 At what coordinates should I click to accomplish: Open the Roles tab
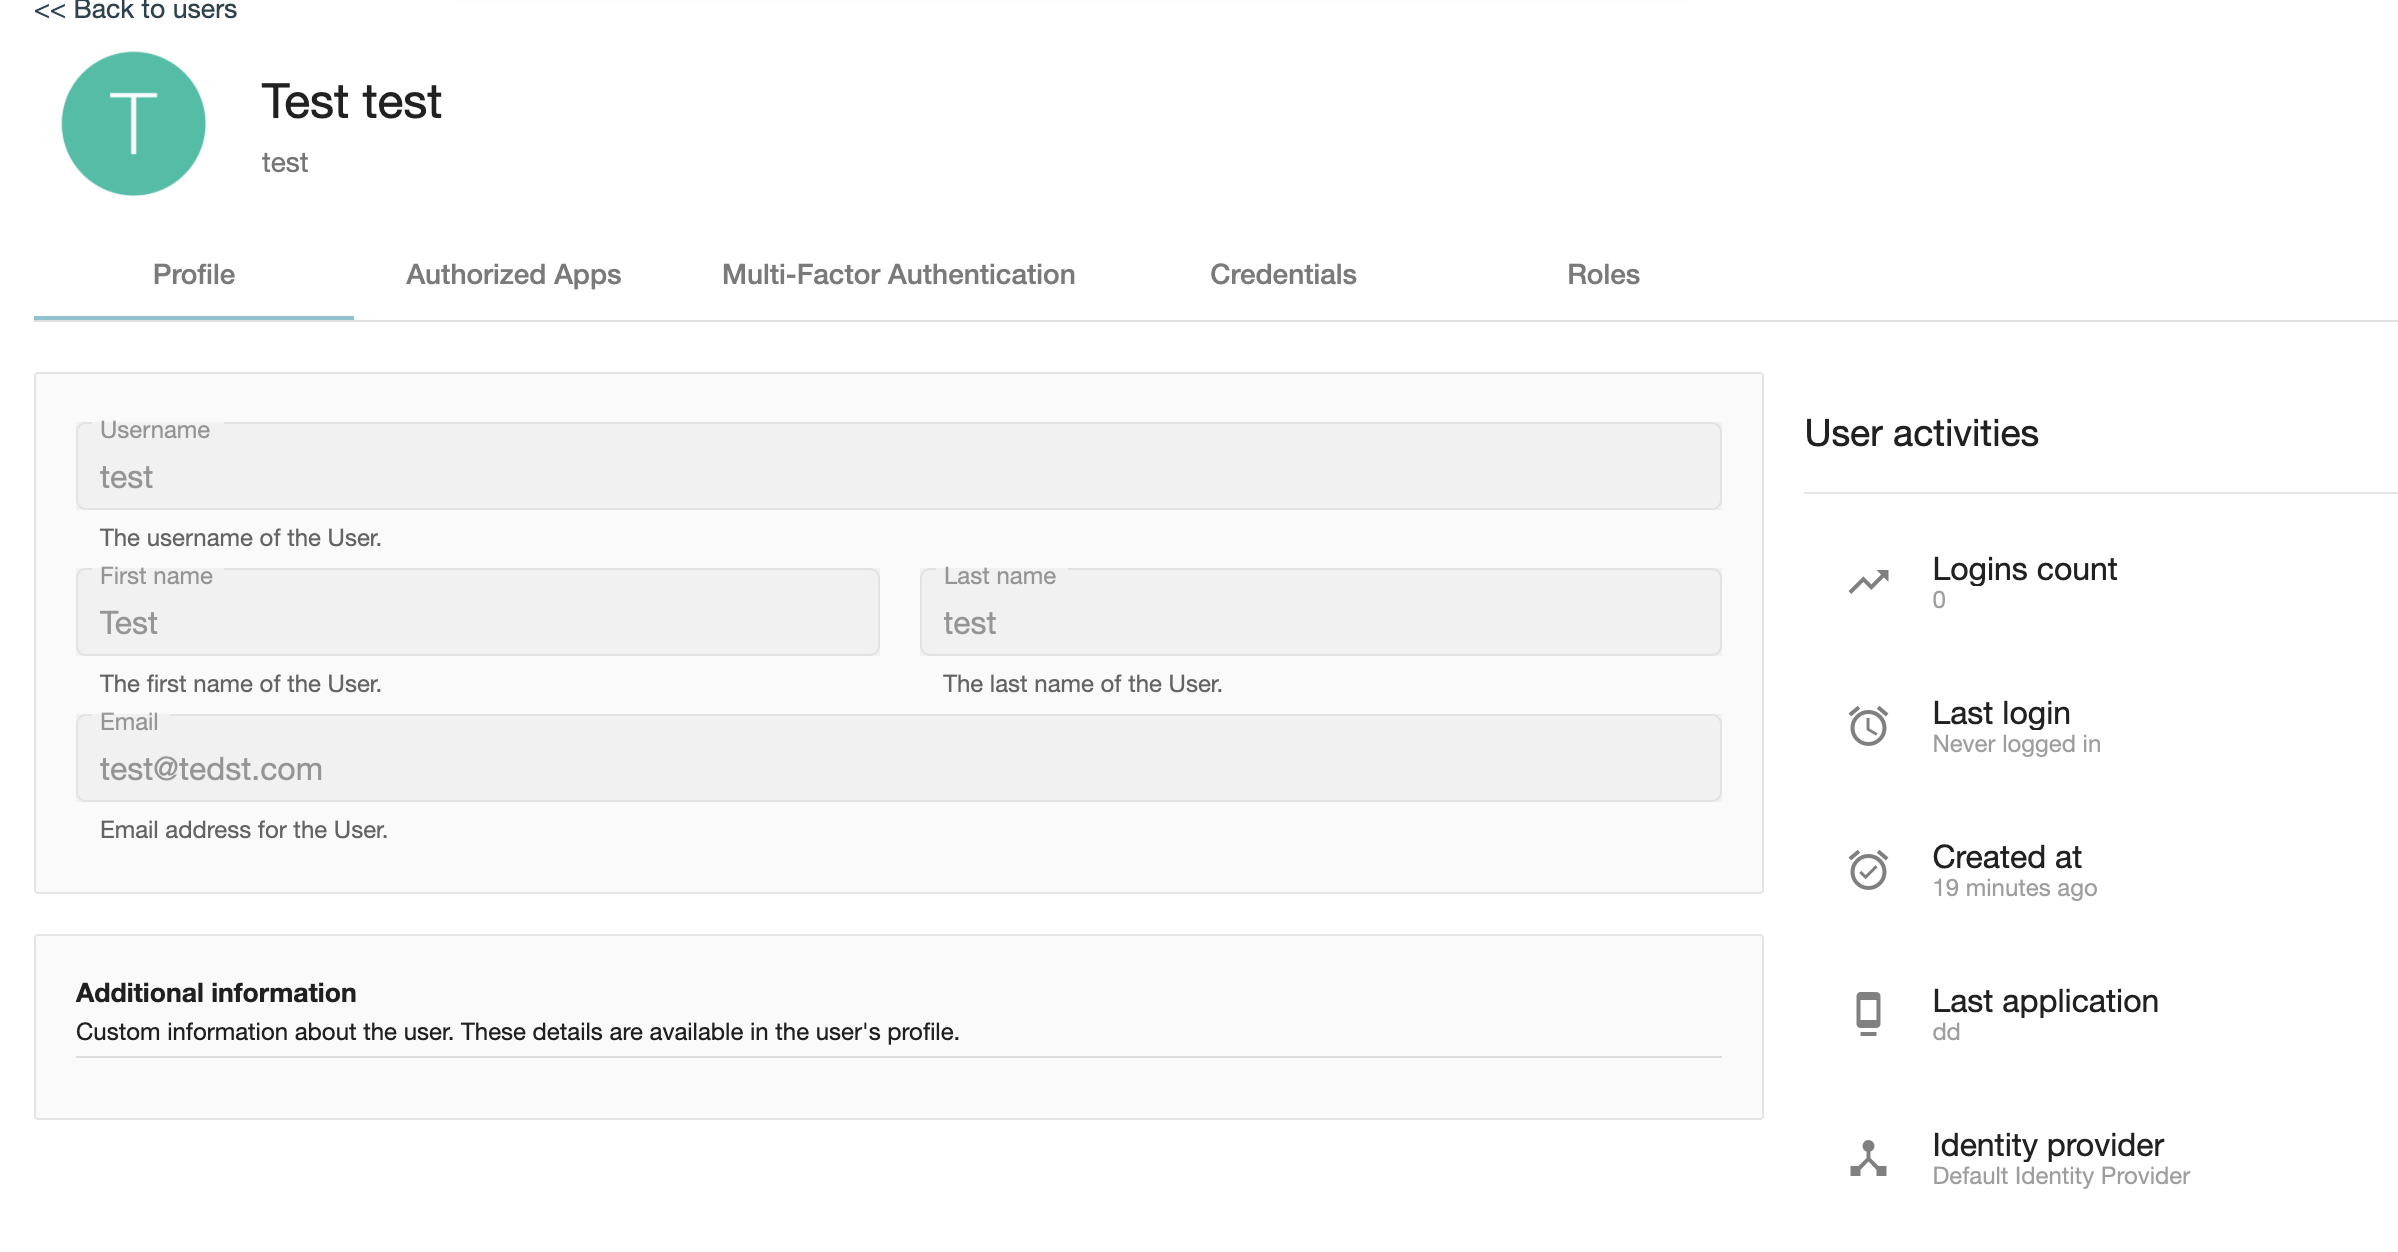pyautogui.click(x=1601, y=274)
